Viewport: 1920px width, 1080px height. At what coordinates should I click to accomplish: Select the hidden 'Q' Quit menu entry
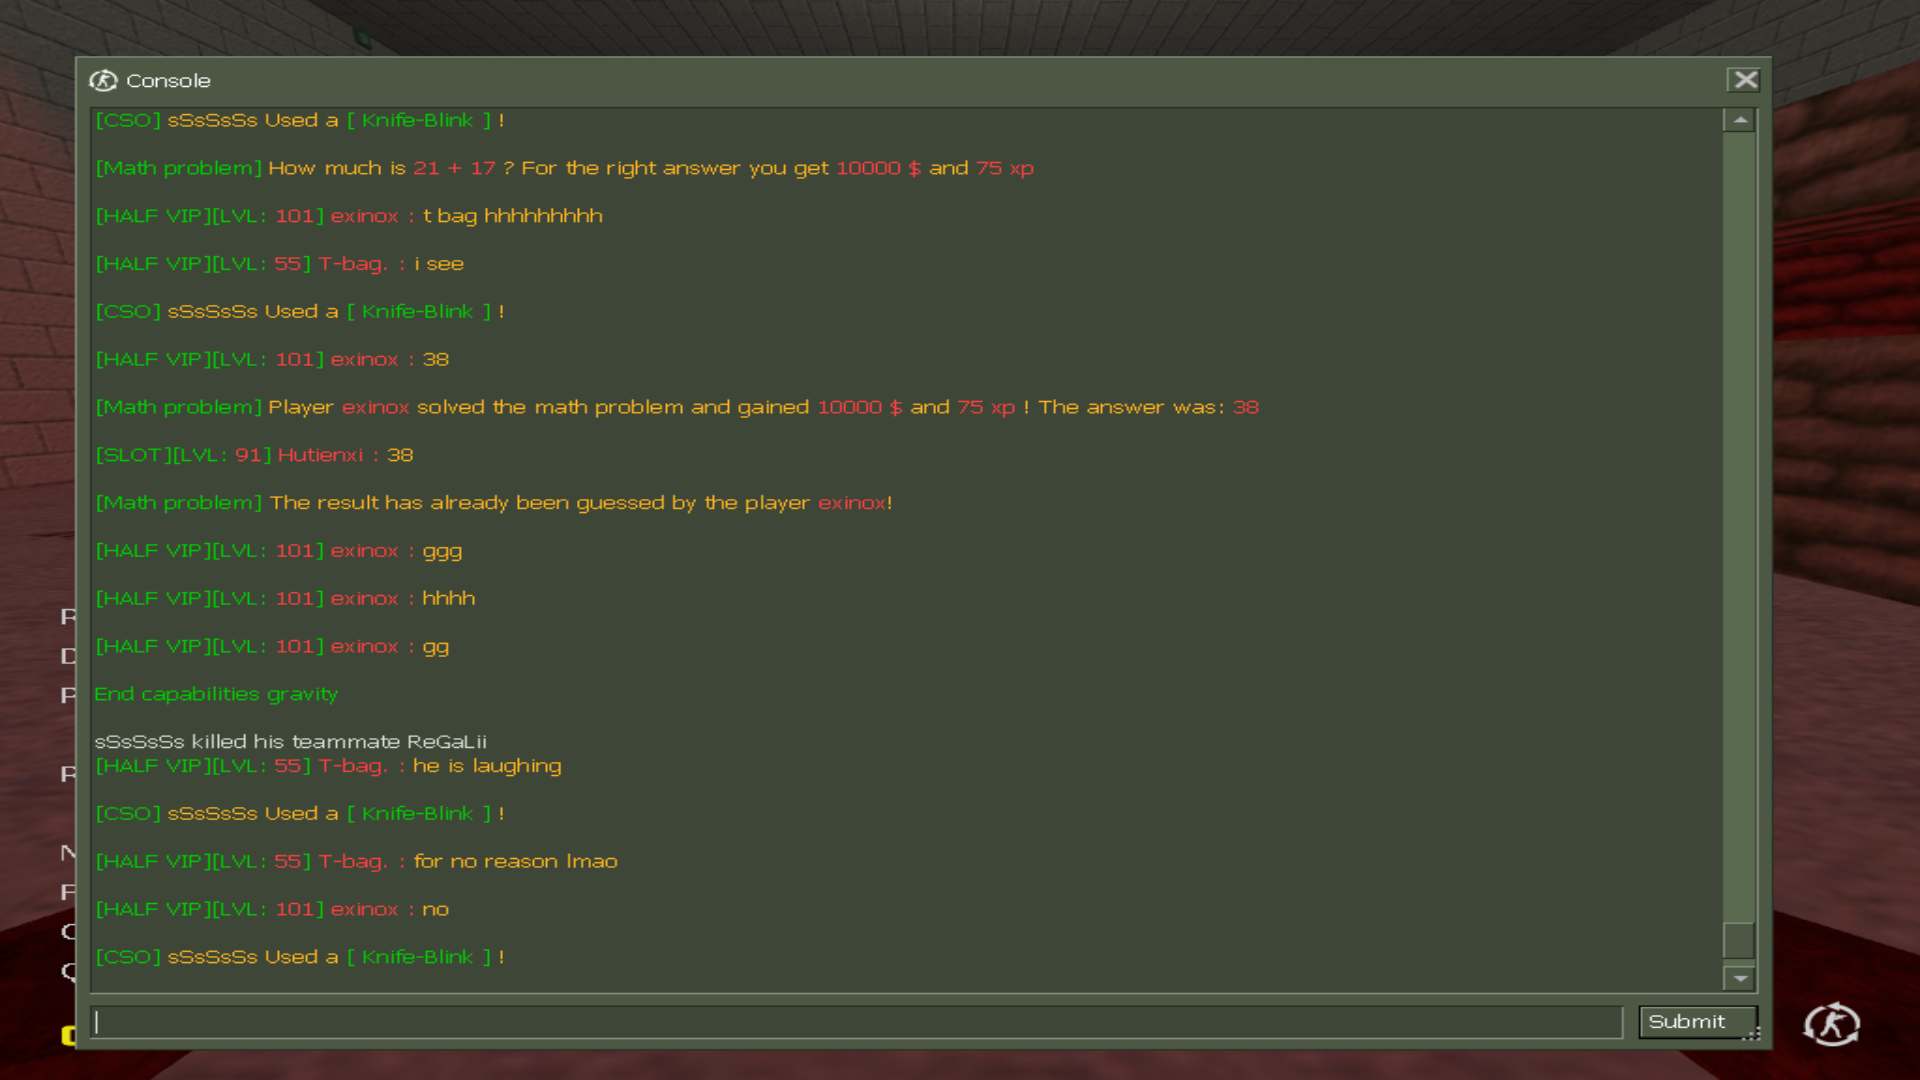68,971
